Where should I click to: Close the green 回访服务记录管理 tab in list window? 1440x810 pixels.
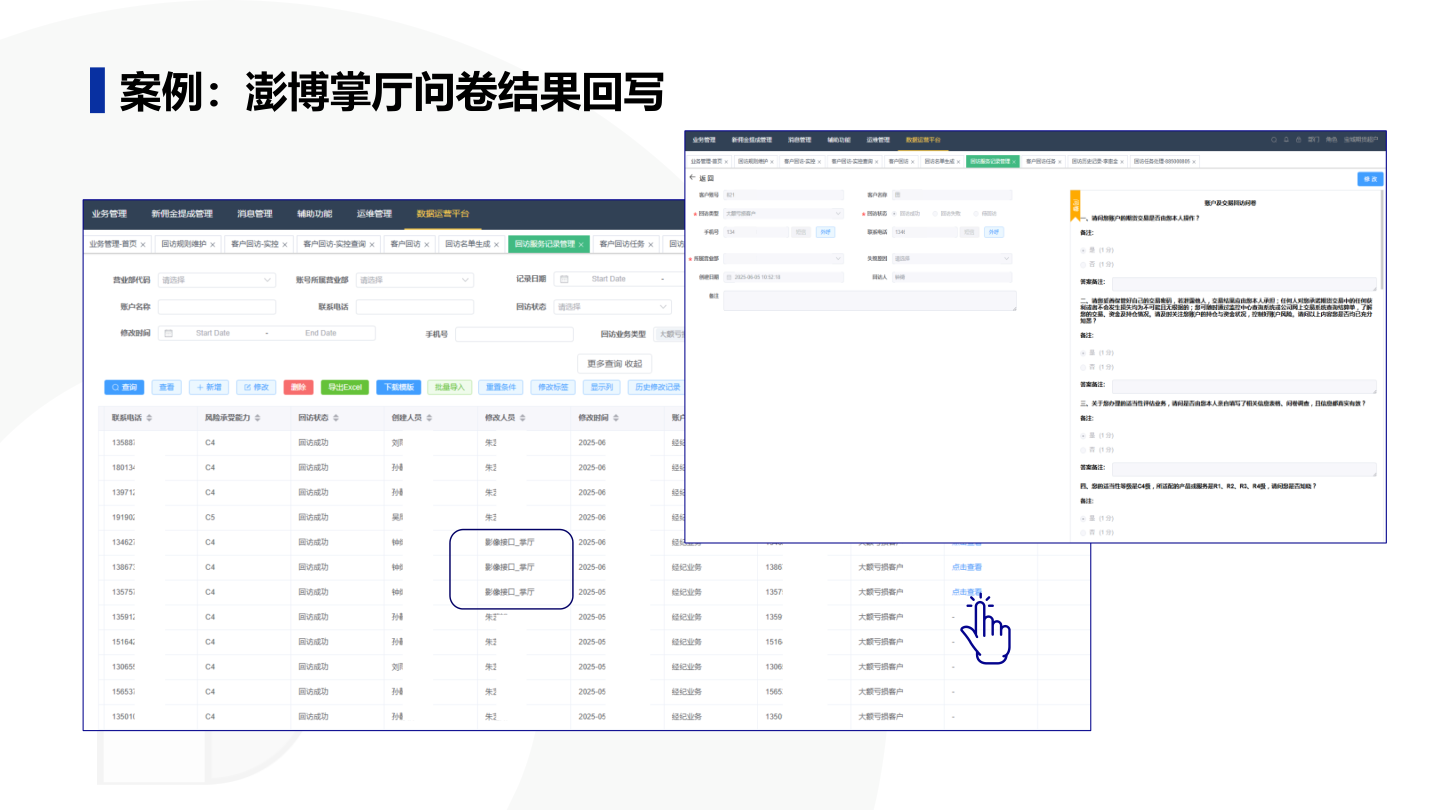pyautogui.click(x=582, y=244)
